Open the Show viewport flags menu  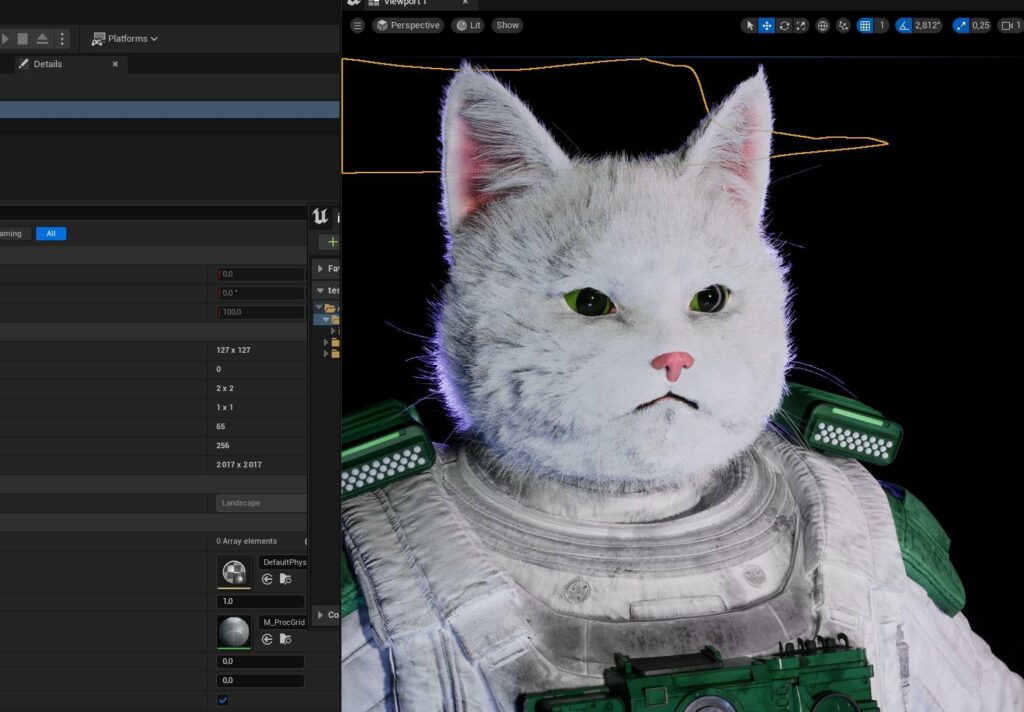508,25
